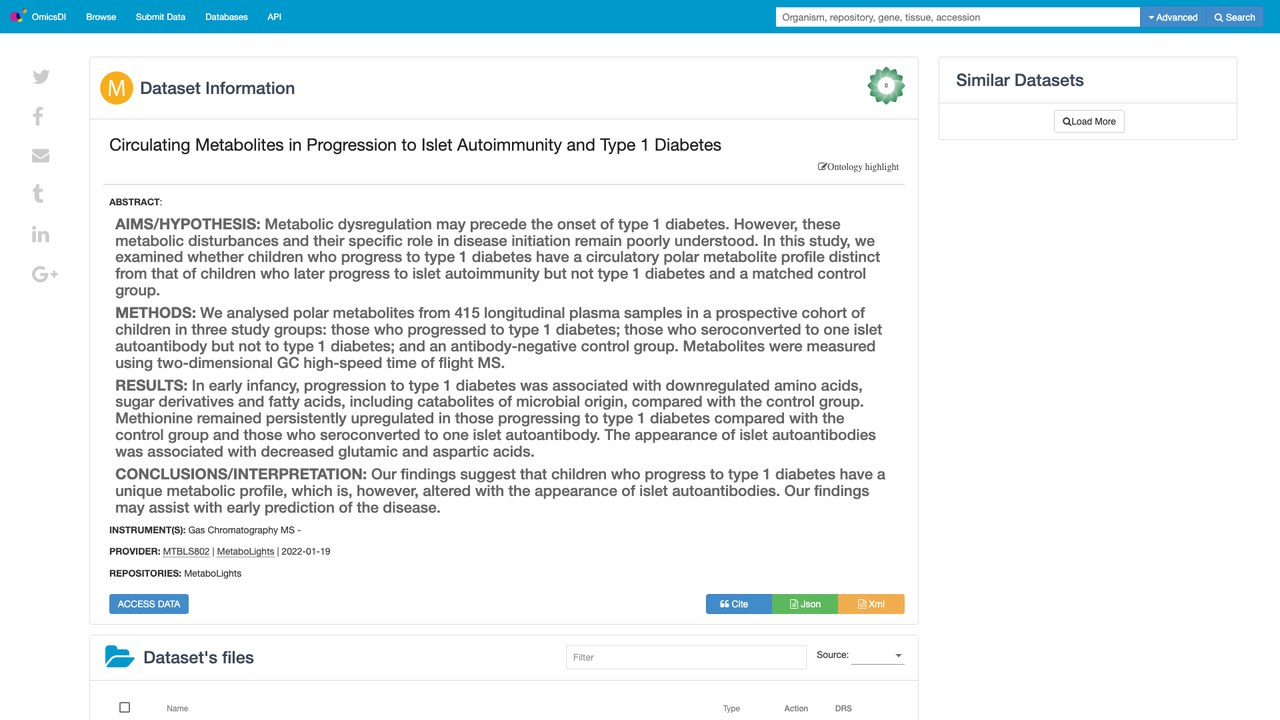Export dataset as Json

(x=805, y=604)
